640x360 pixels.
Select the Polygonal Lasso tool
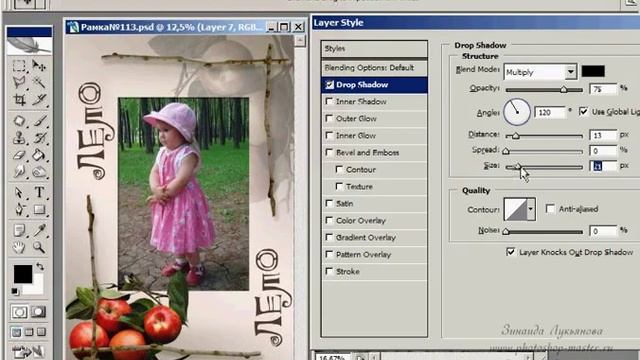(x=19, y=82)
